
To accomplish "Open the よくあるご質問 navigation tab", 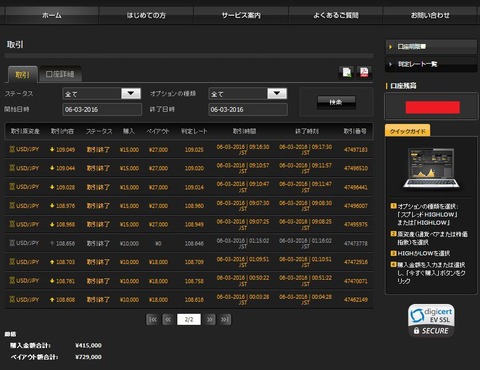I will coord(336,15).
